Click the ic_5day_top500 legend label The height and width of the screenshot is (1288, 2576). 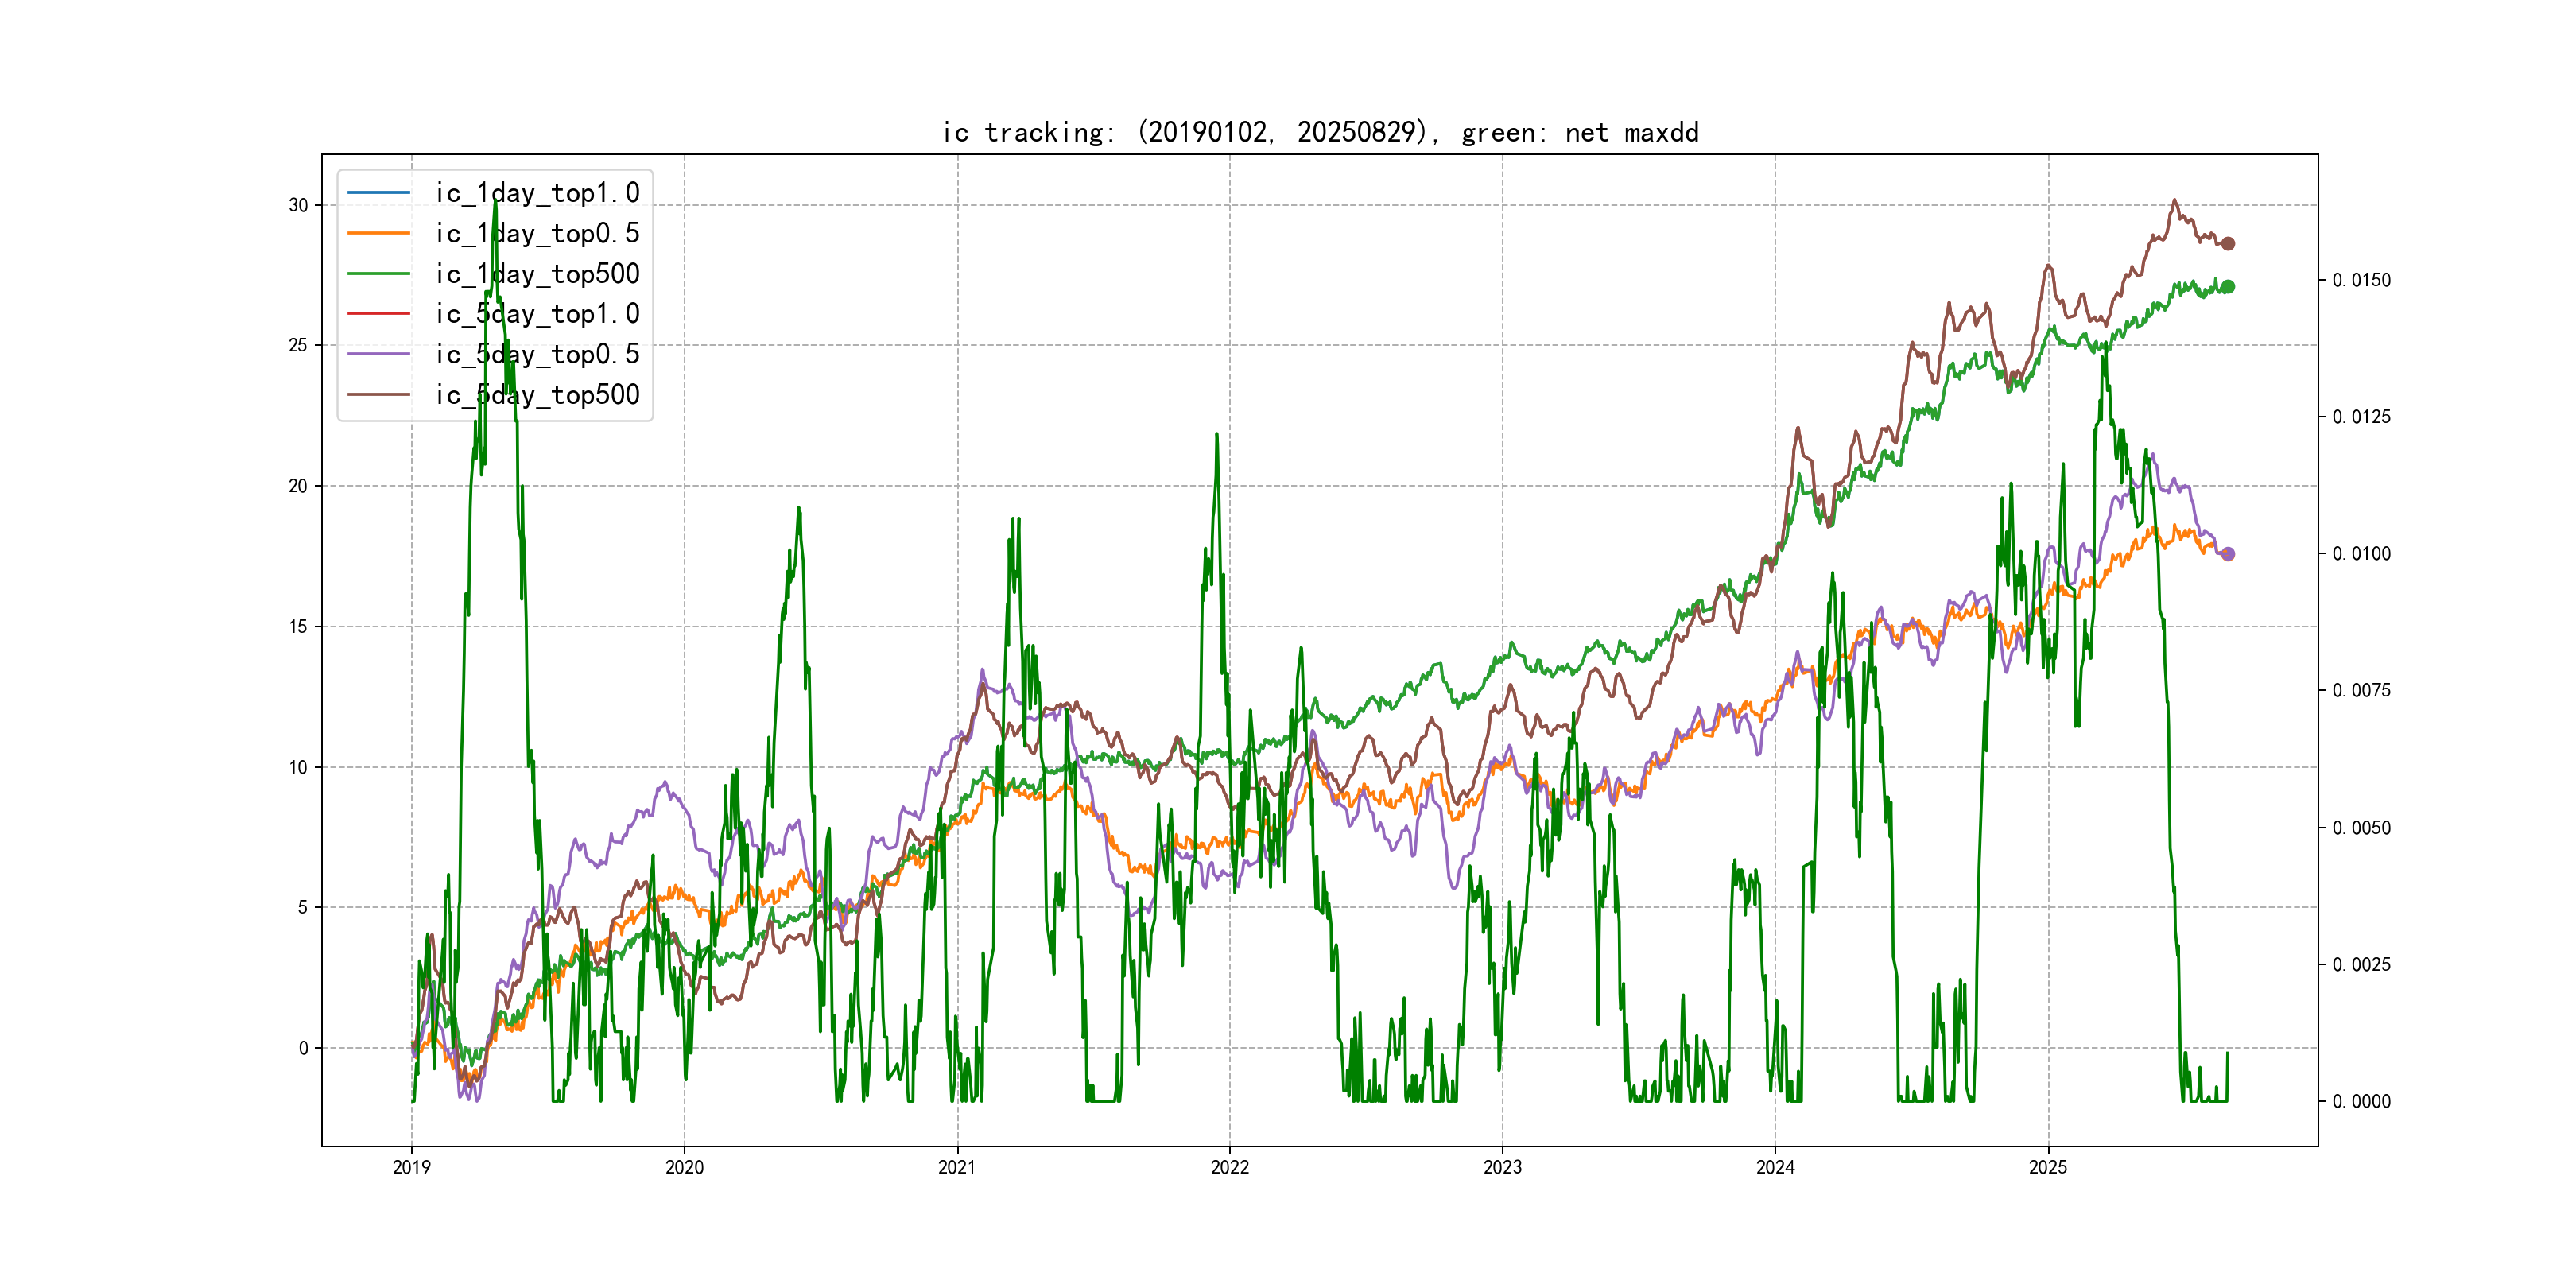pos(537,395)
